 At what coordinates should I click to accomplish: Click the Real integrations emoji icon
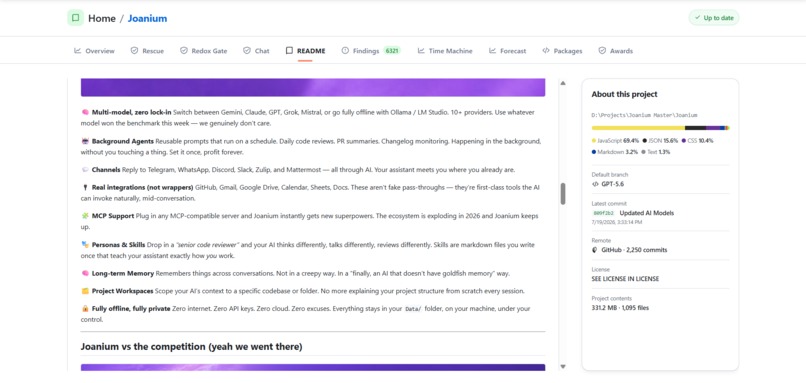85,188
